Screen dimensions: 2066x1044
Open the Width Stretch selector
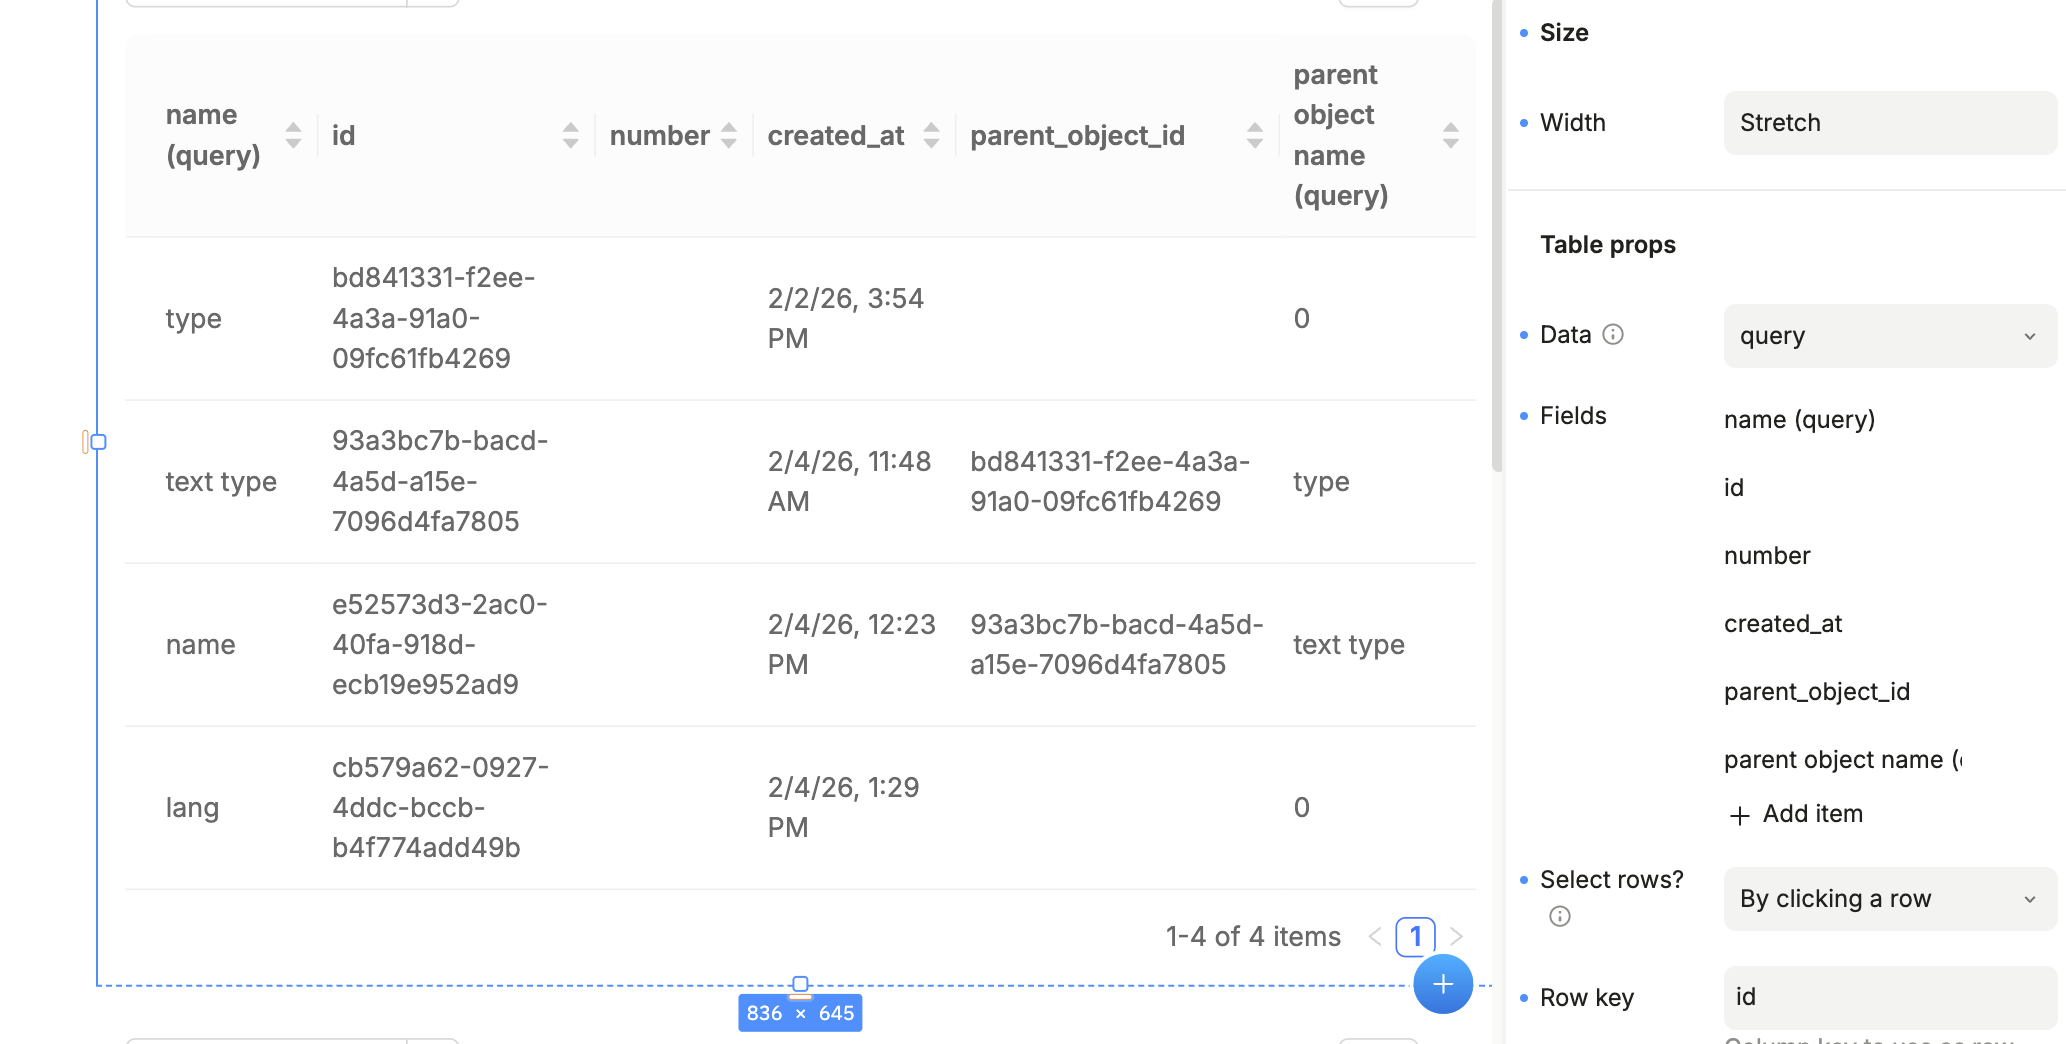tap(1890, 123)
